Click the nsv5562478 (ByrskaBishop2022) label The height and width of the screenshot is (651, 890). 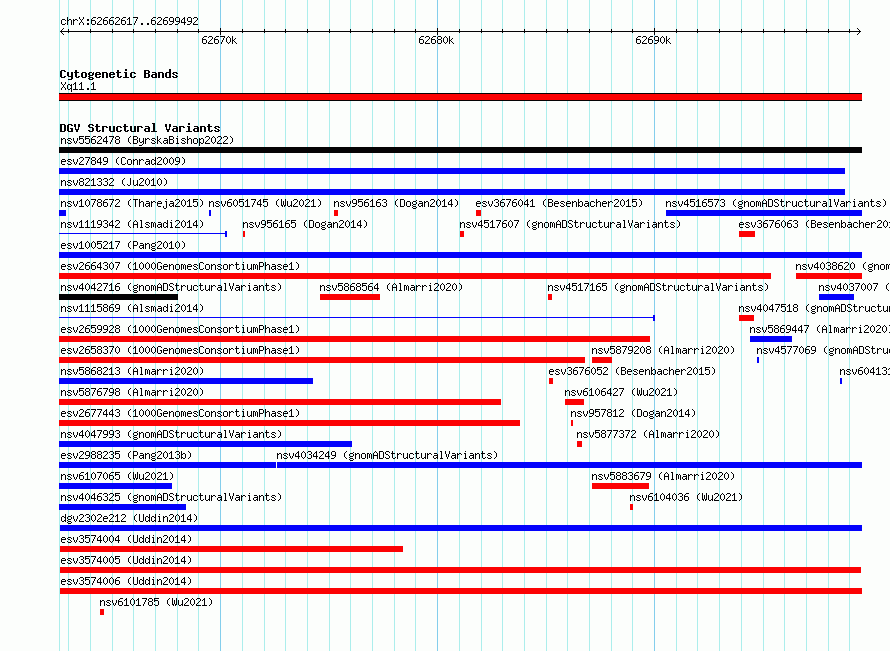[x=147, y=140]
